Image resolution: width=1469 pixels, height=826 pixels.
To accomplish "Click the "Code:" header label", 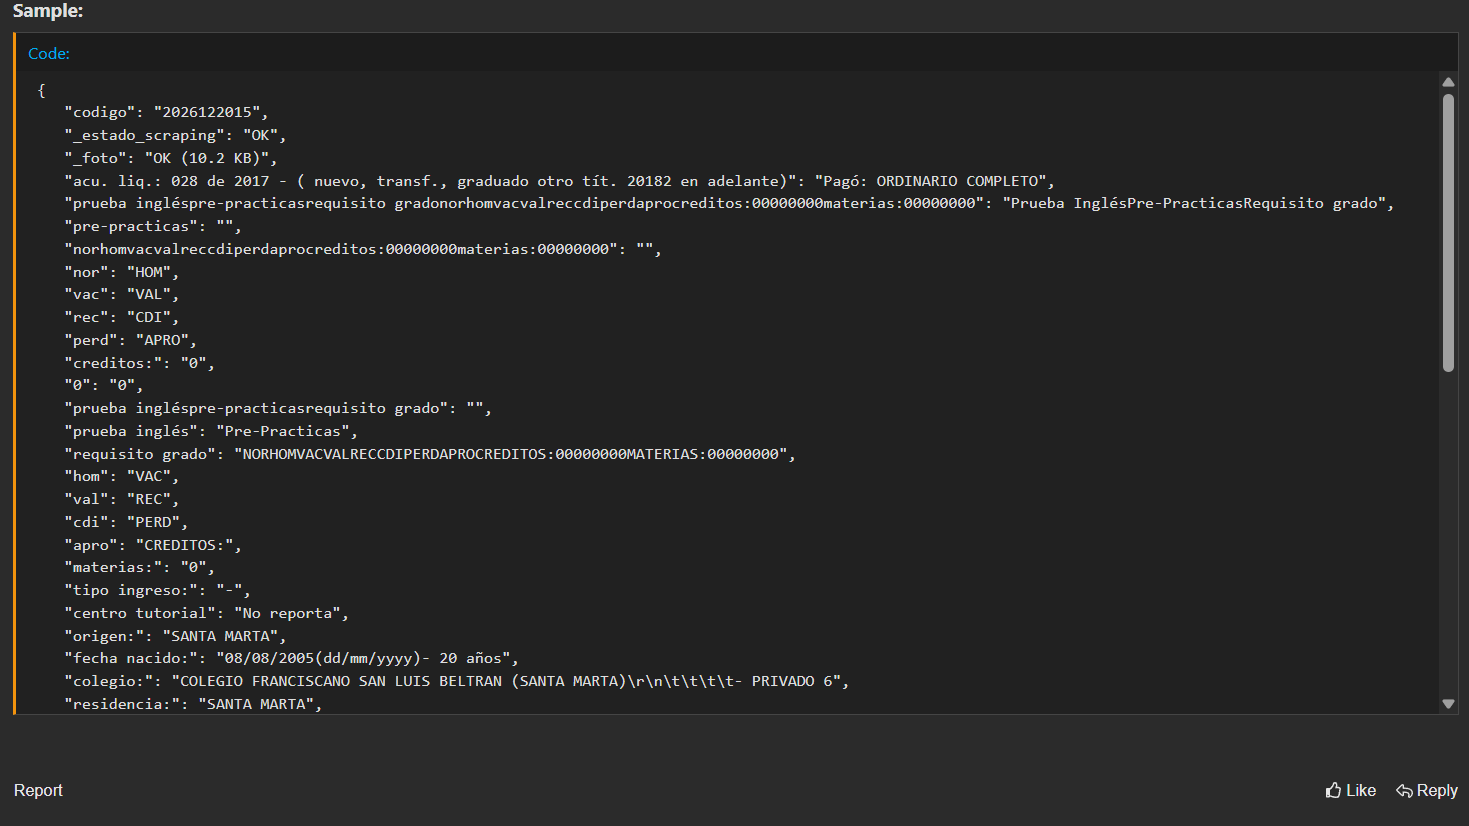I will [49, 54].
